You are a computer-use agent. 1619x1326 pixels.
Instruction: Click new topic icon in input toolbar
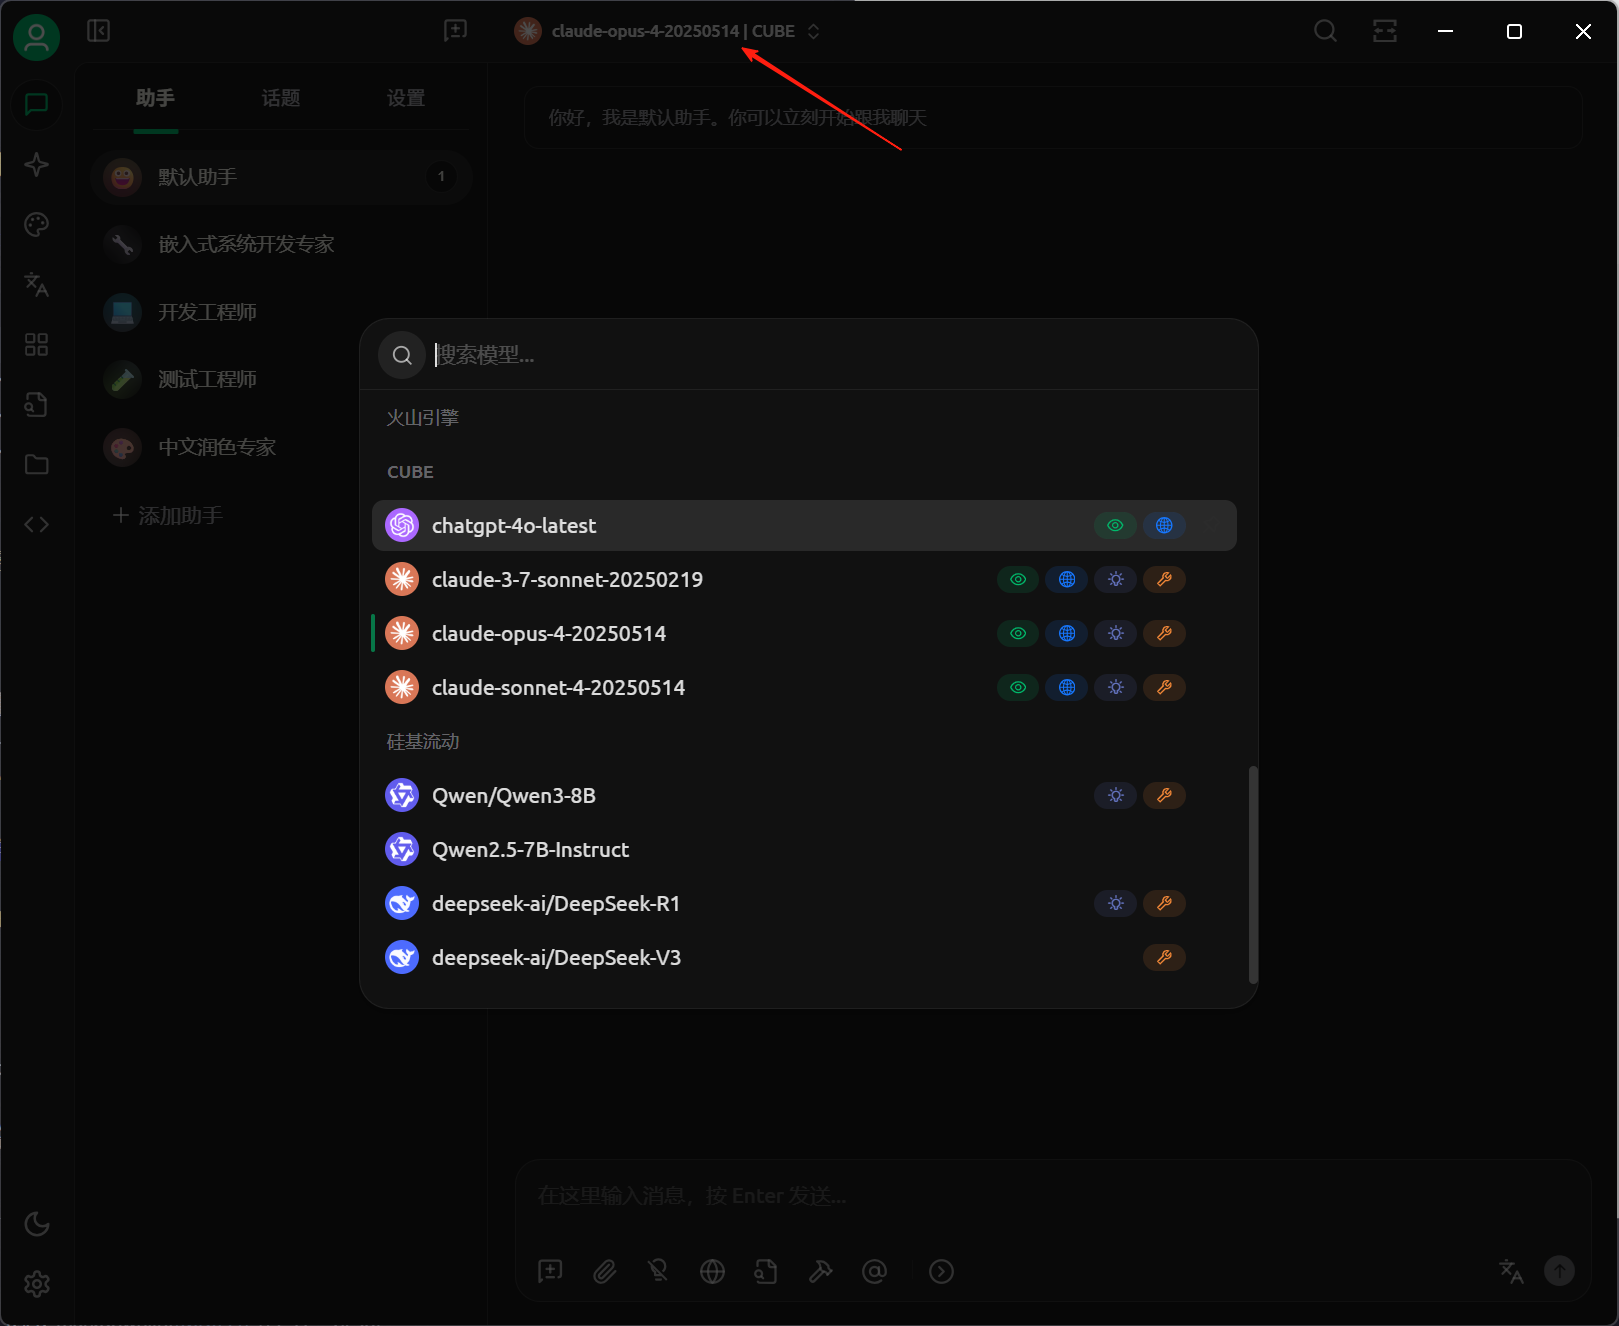550,1271
